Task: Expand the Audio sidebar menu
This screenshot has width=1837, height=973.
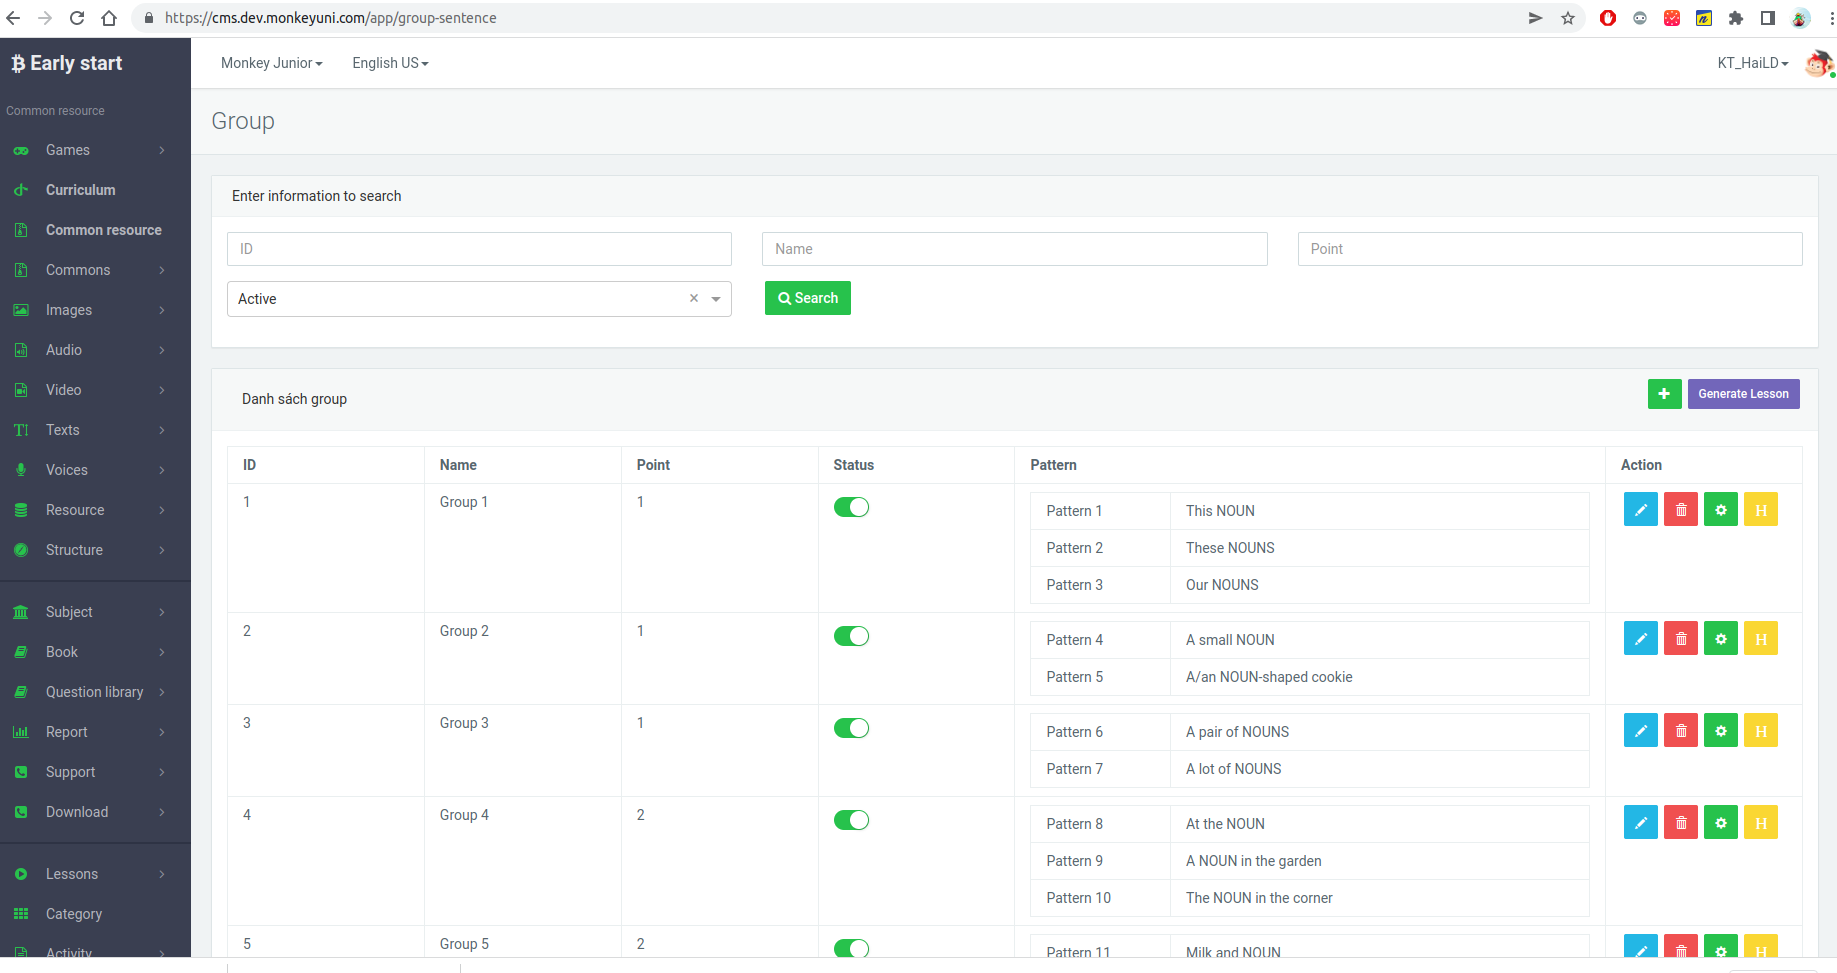Action: coord(95,350)
